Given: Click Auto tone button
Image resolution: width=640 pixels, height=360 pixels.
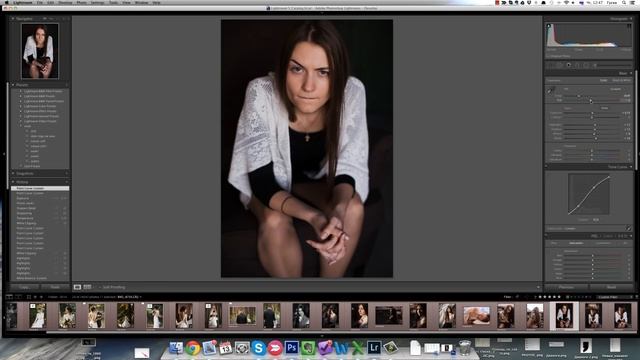Looking at the screenshot, I should coord(604,108).
